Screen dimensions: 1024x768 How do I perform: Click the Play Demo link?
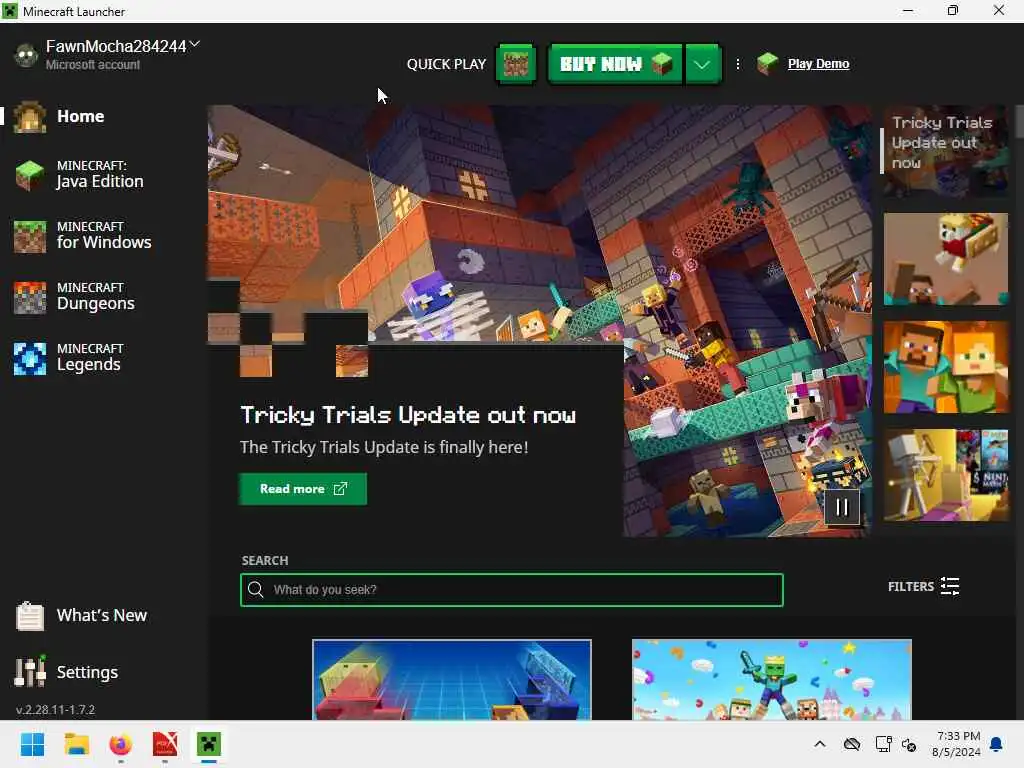(x=818, y=63)
